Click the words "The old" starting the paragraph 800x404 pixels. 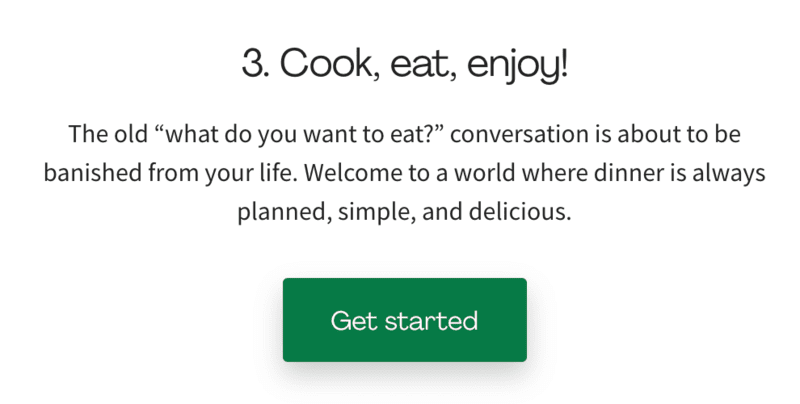coord(103,134)
